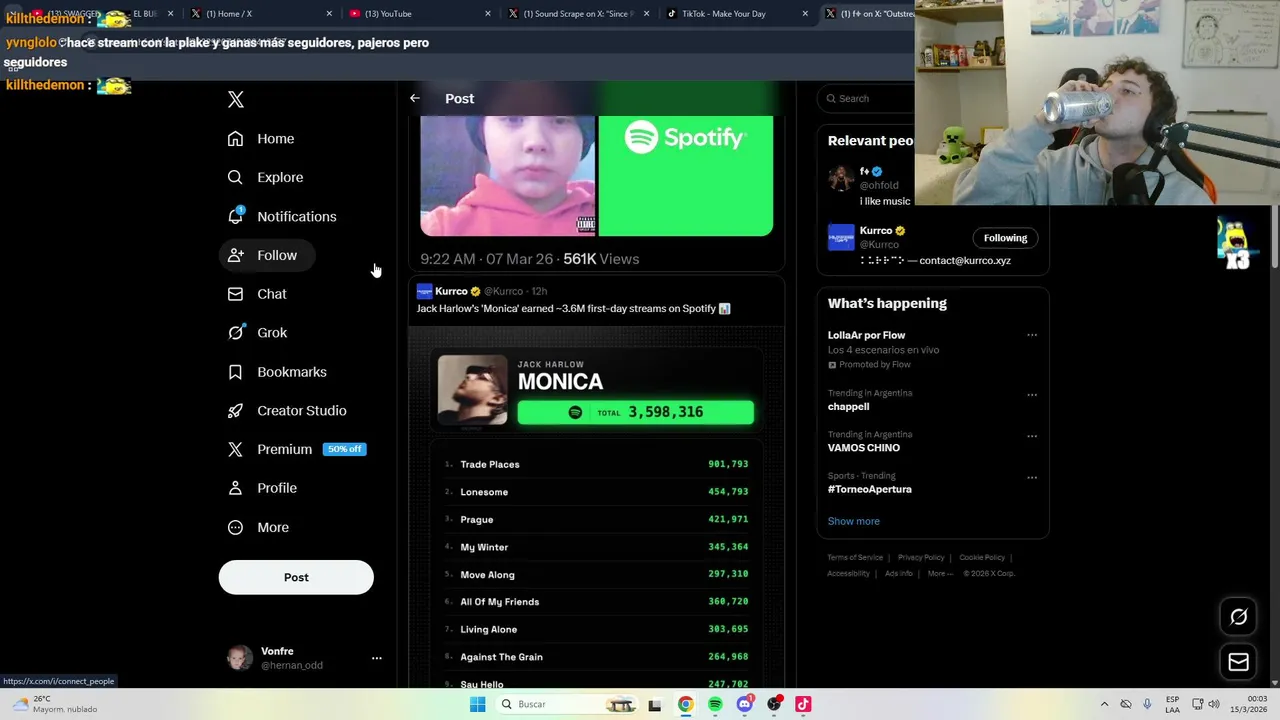Viewport: 1280px width, 720px height.
Task: Open Chat from the sidebar
Action: pos(257,294)
